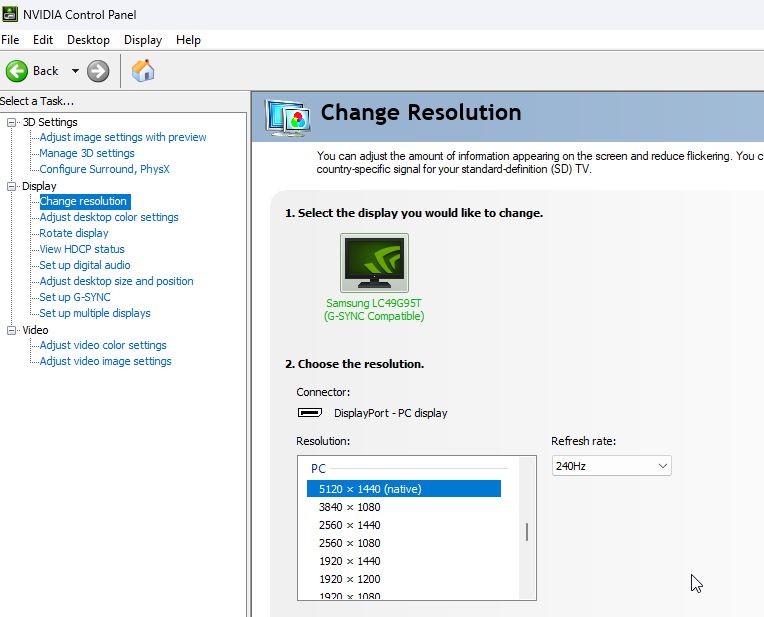The image size is (764, 617).
Task: Go to the Home page icon
Action: pyautogui.click(x=143, y=71)
